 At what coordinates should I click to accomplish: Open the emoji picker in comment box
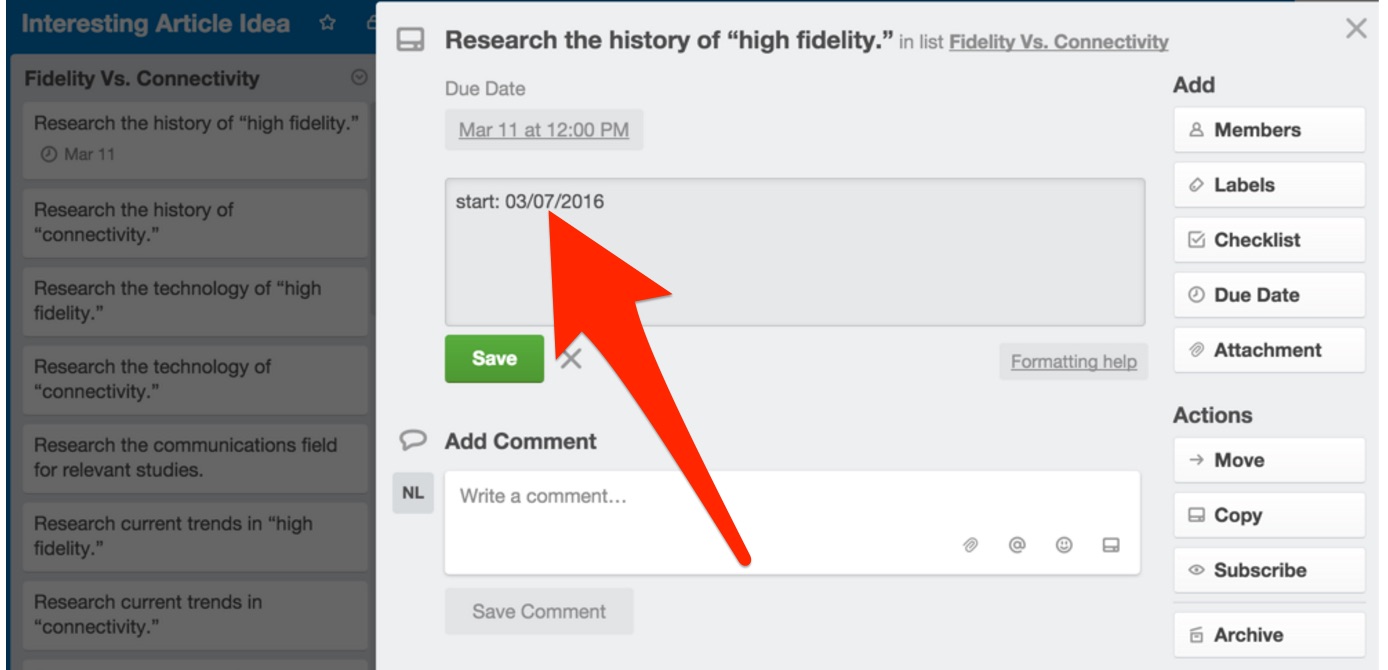(1064, 545)
